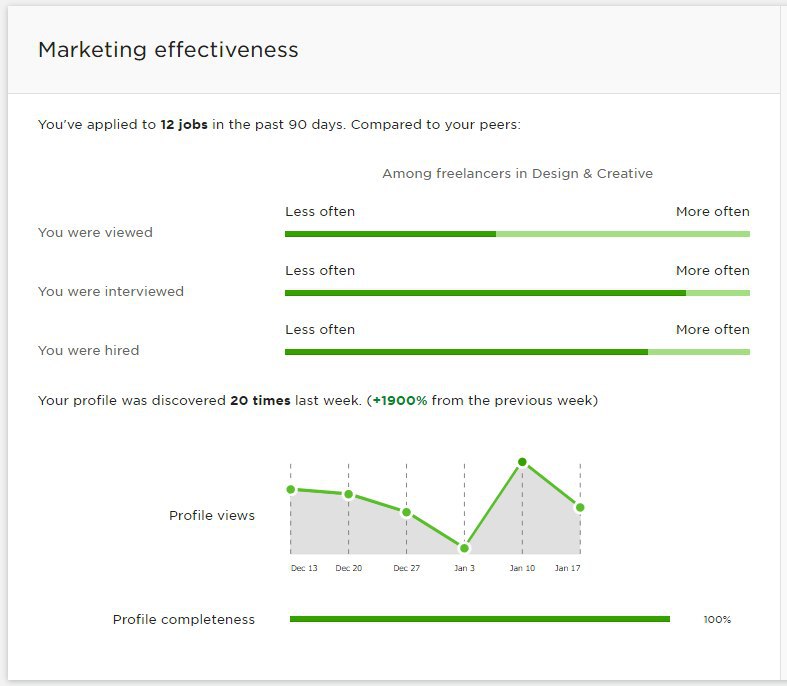
Task: Click the 'Profile completeness' label
Action: (x=184, y=619)
